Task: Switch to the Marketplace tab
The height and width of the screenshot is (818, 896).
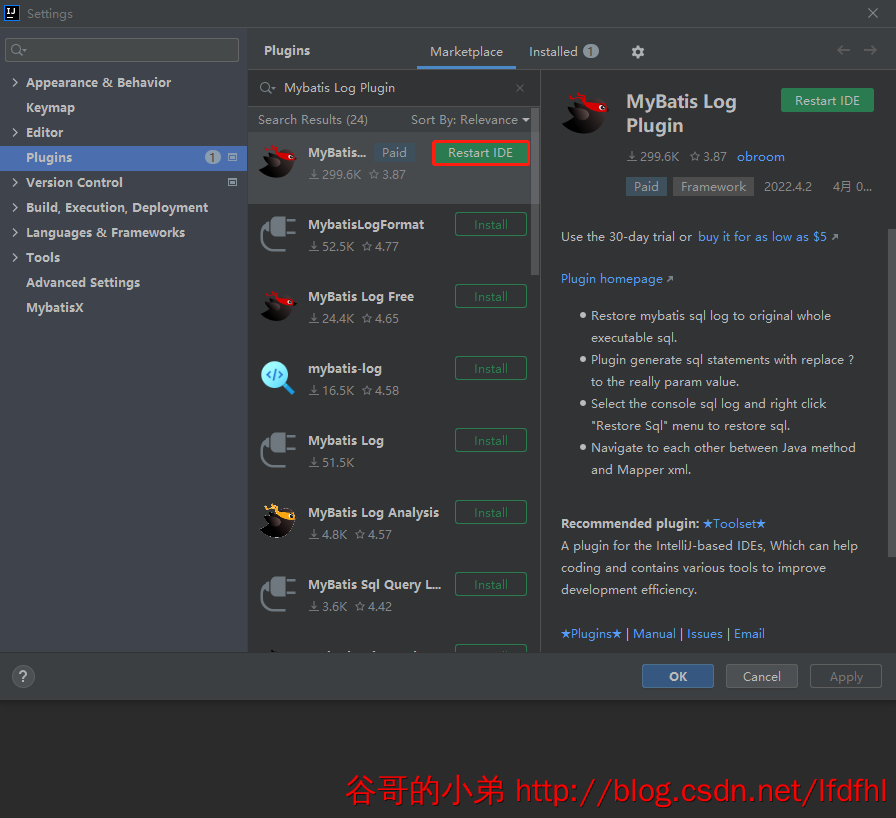Action: coord(466,52)
